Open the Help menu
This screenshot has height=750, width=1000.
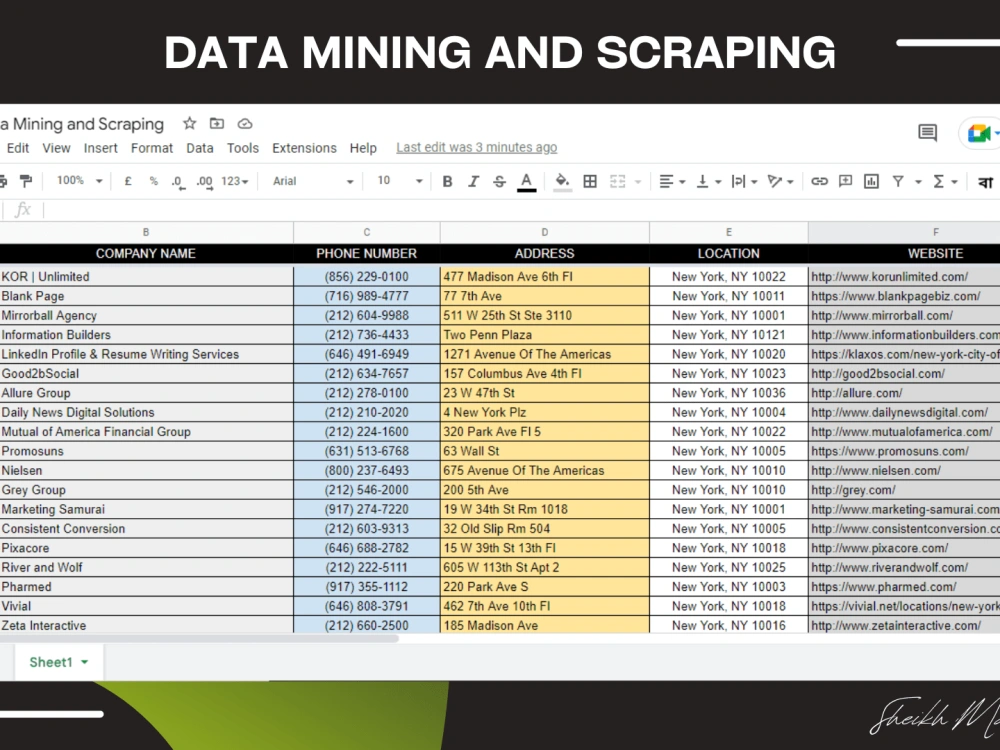click(363, 148)
